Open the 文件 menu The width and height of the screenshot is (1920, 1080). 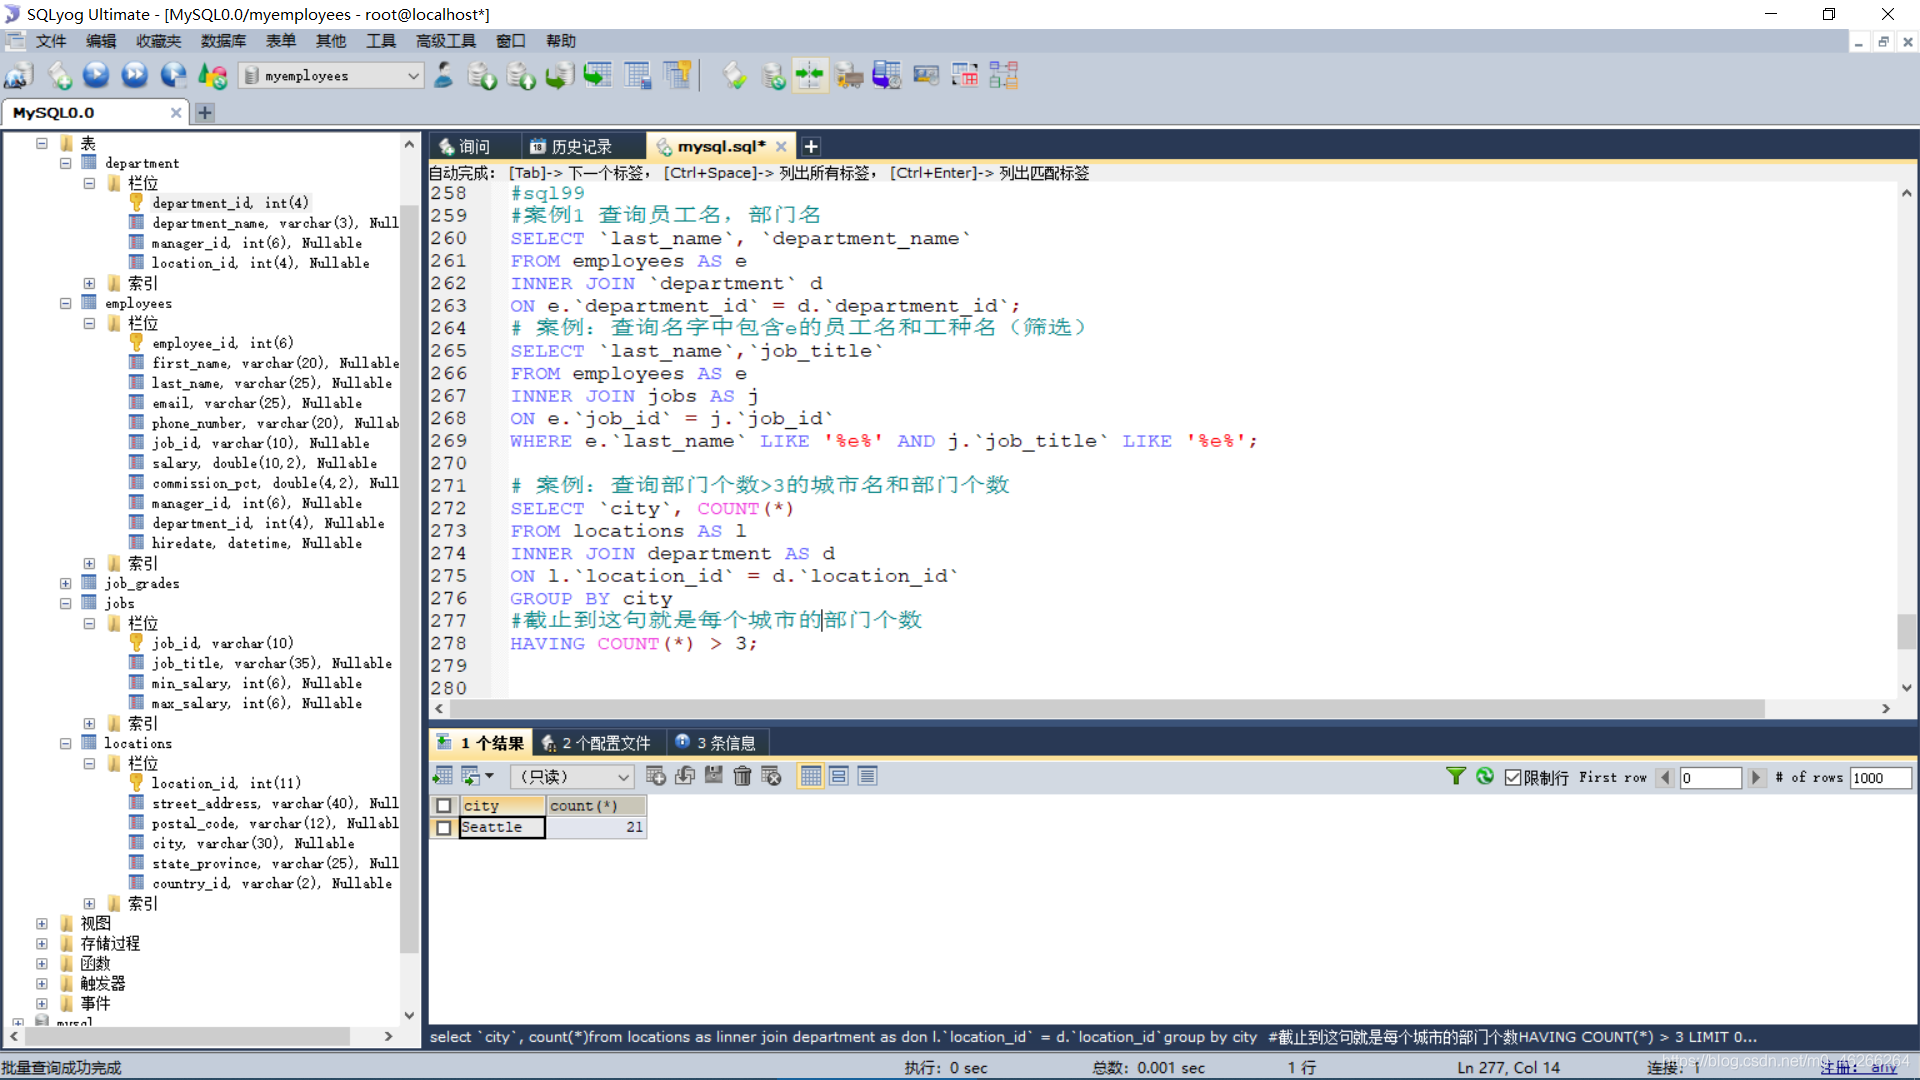pyautogui.click(x=50, y=41)
